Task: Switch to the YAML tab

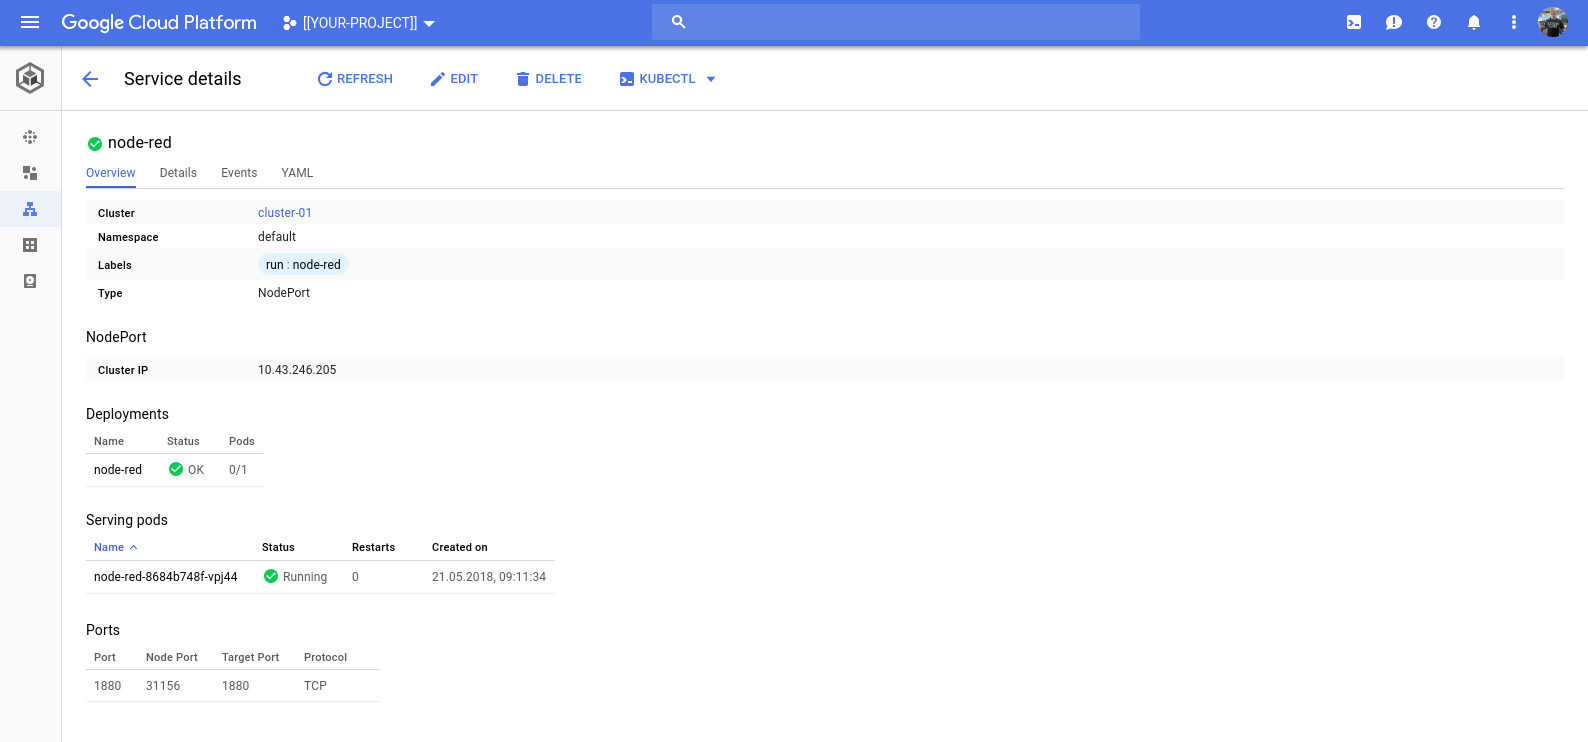Action: coord(297,173)
